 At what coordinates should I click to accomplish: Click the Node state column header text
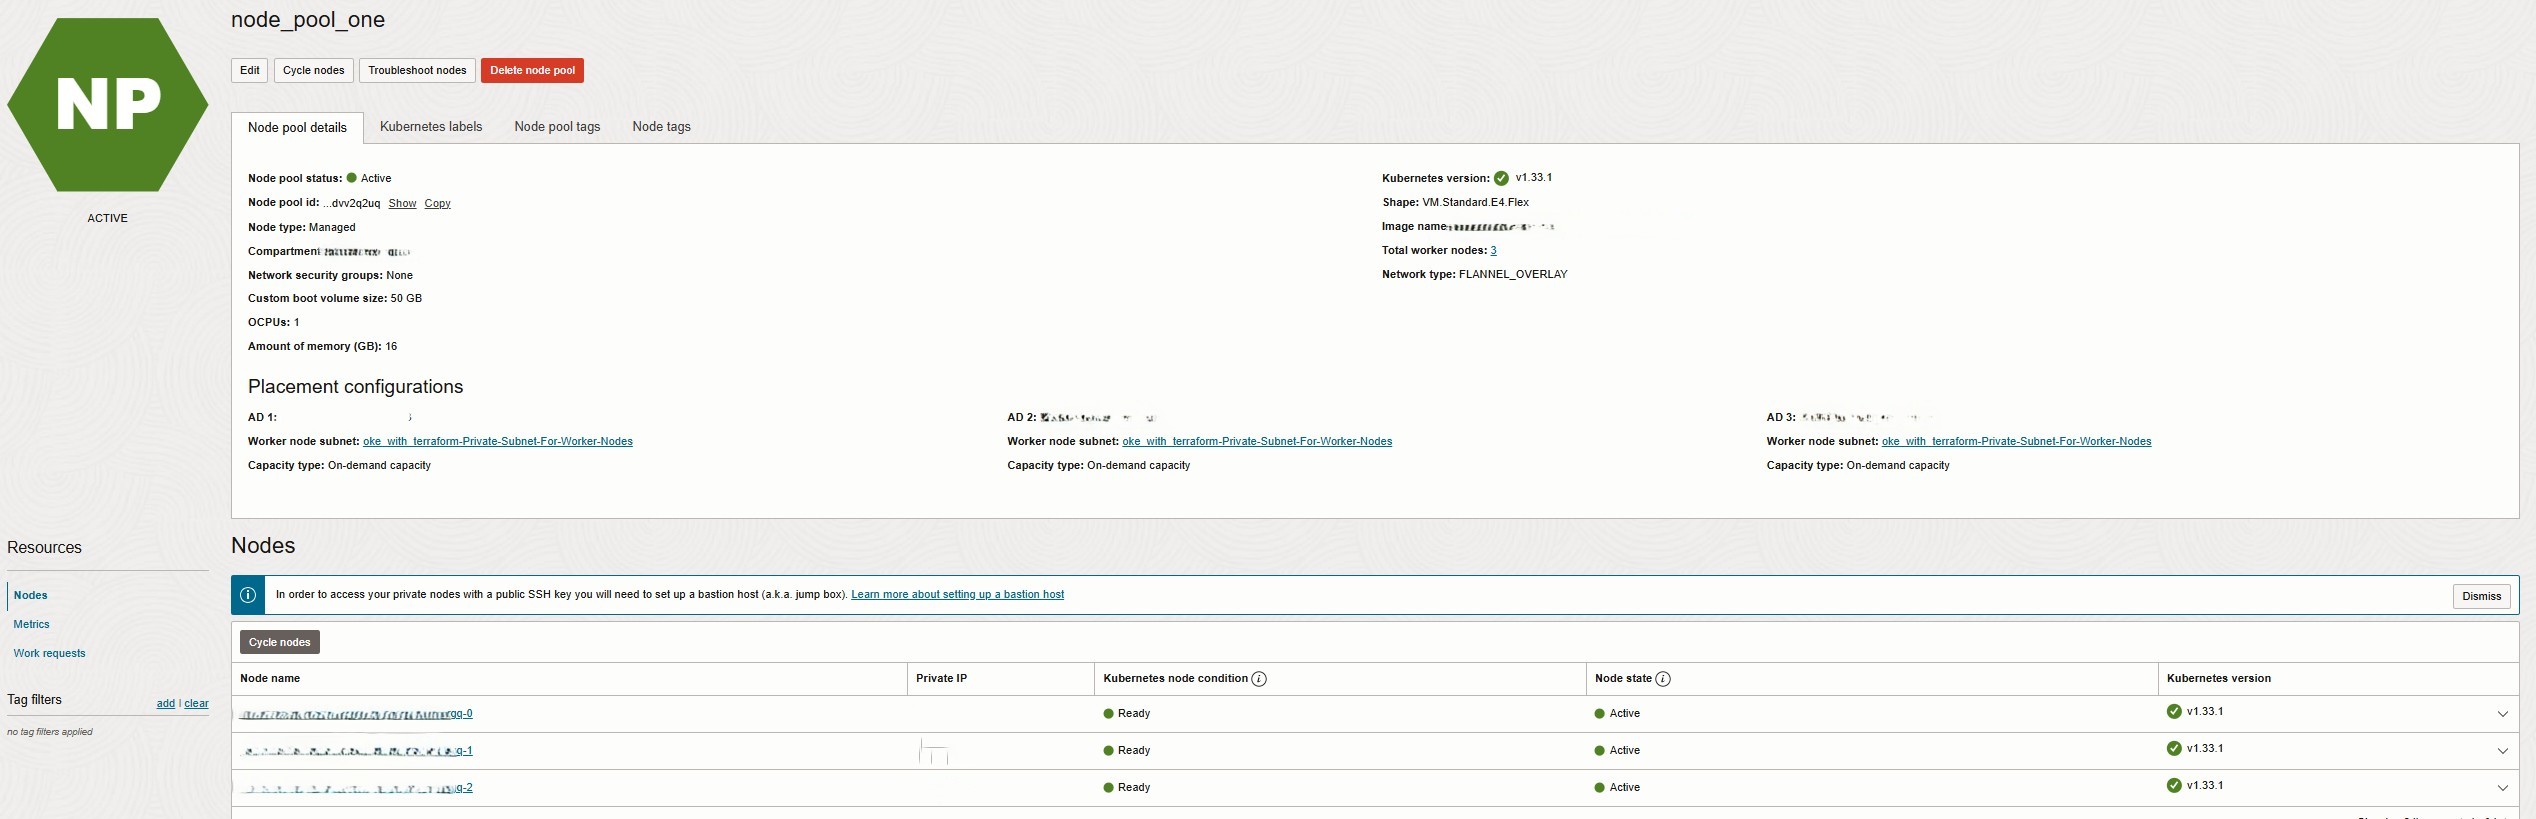(x=1623, y=679)
